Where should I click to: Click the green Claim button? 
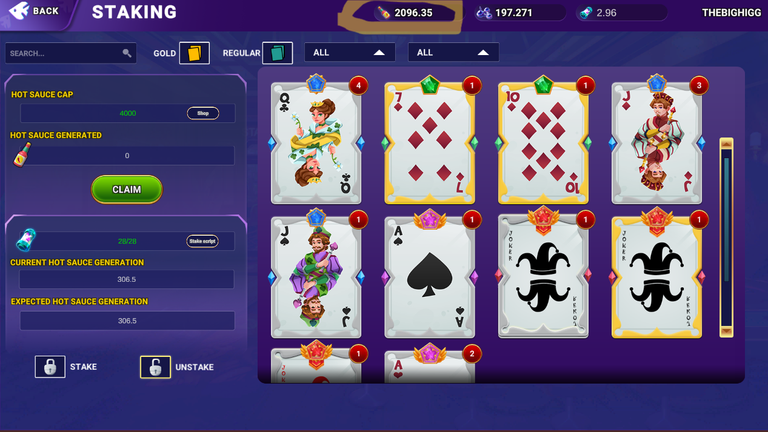point(127,190)
